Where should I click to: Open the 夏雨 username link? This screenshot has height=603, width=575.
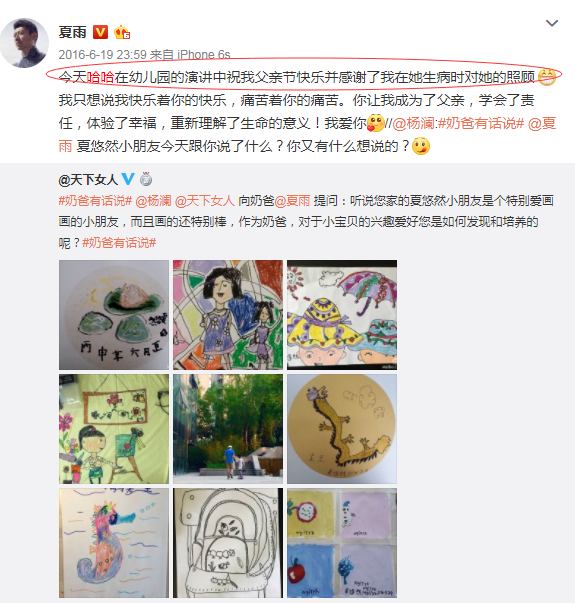pyautogui.click(x=73, y=32)
